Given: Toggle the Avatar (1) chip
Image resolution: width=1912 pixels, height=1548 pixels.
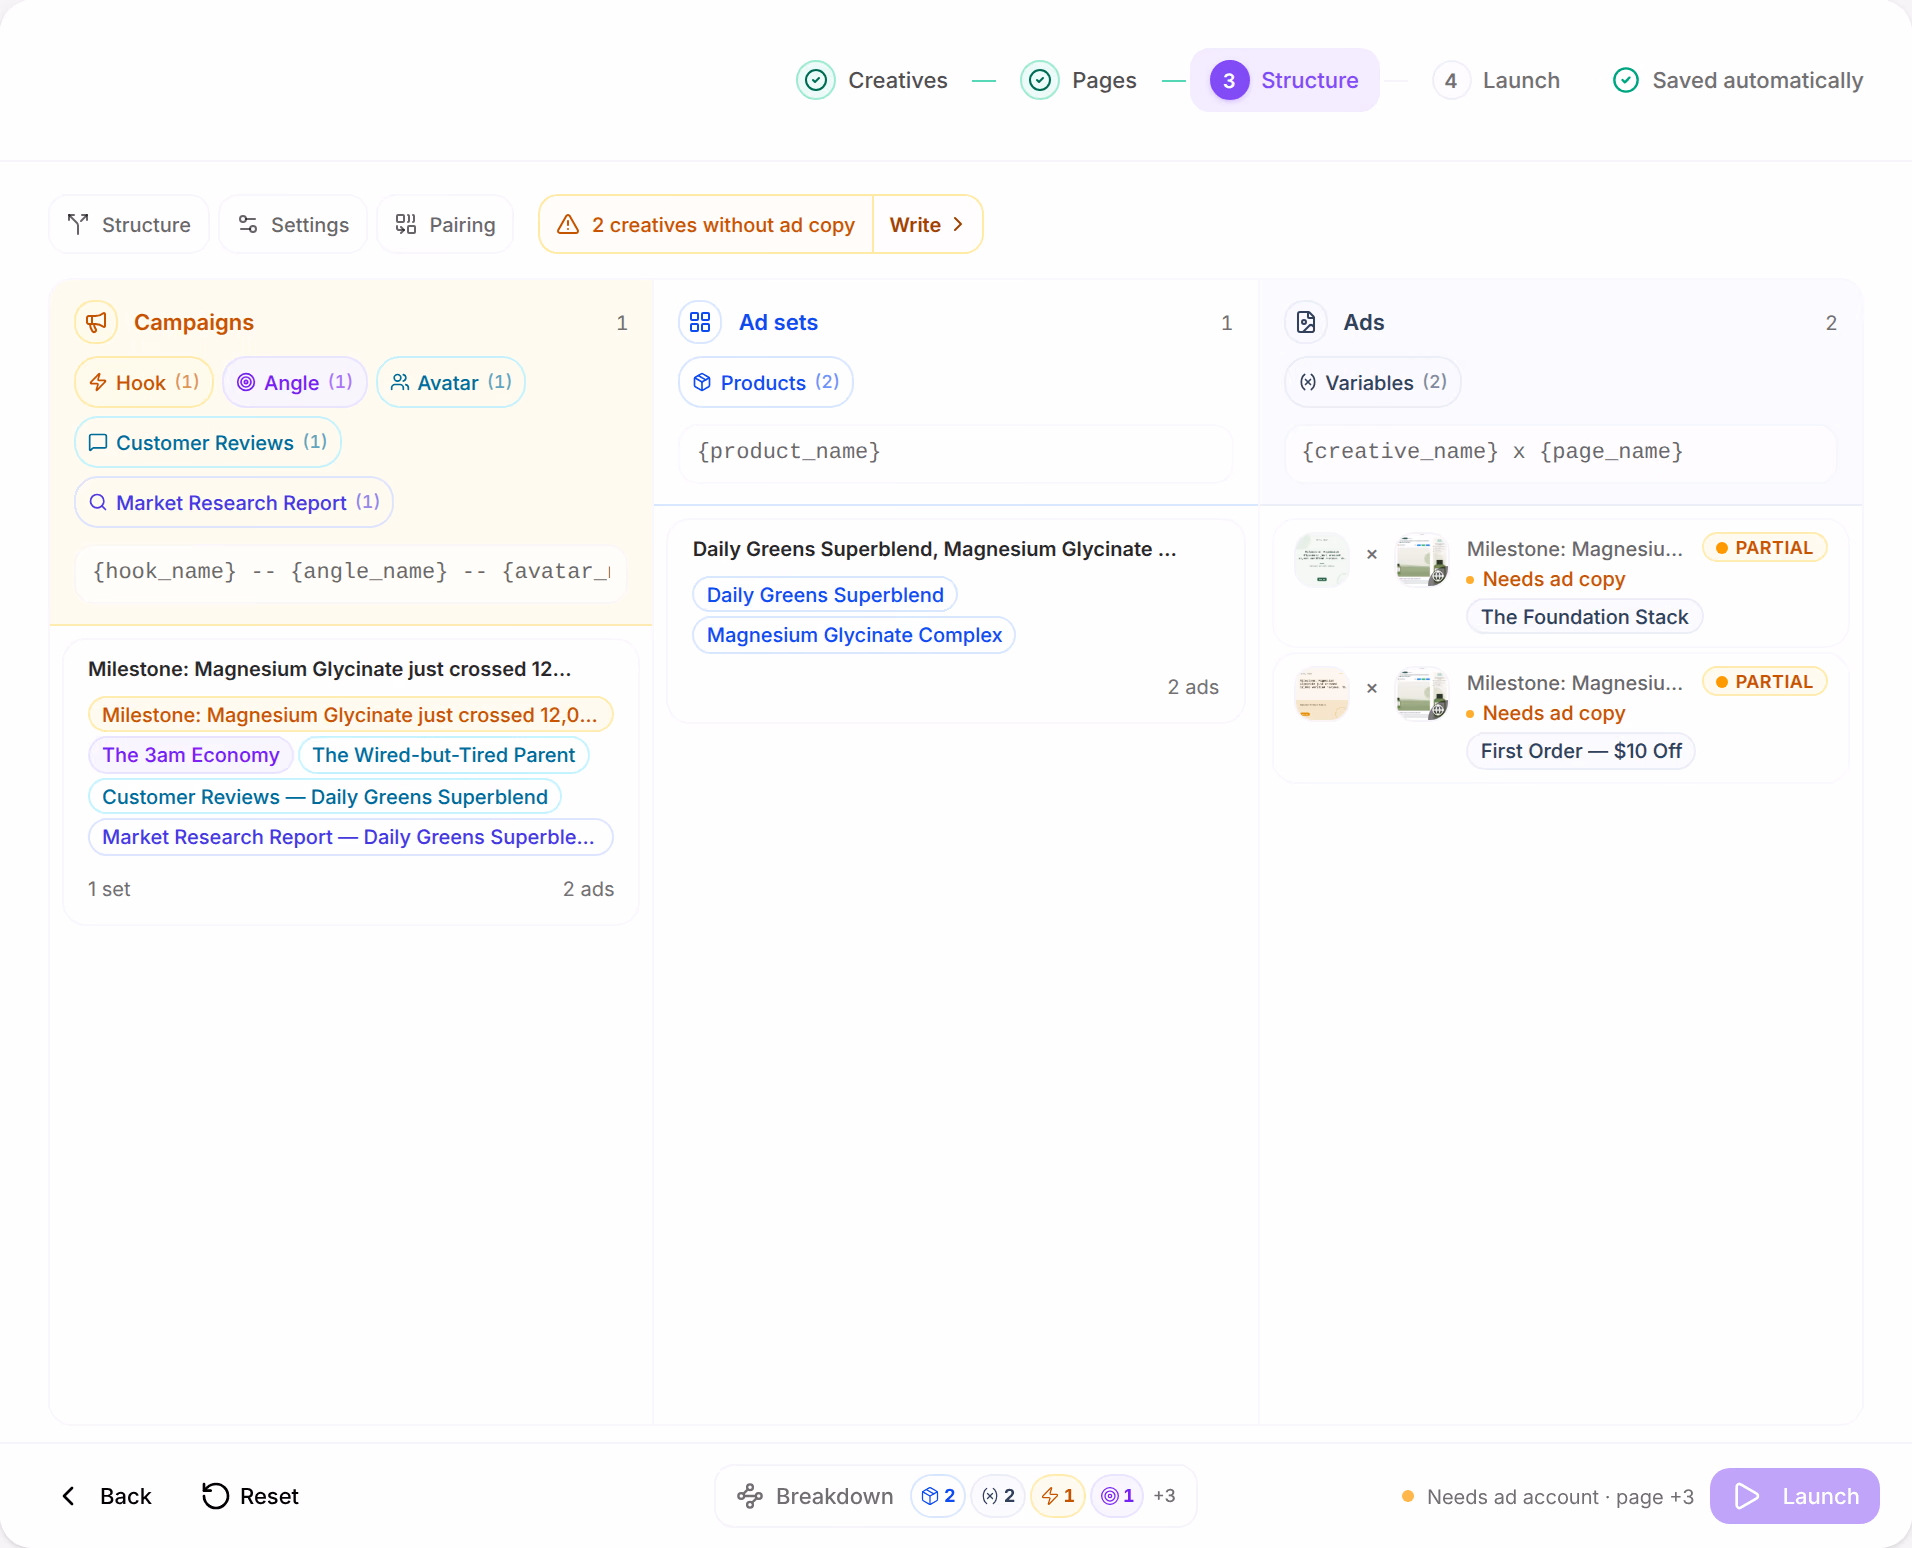Looking at the screenshot, I should click(451, 382).
